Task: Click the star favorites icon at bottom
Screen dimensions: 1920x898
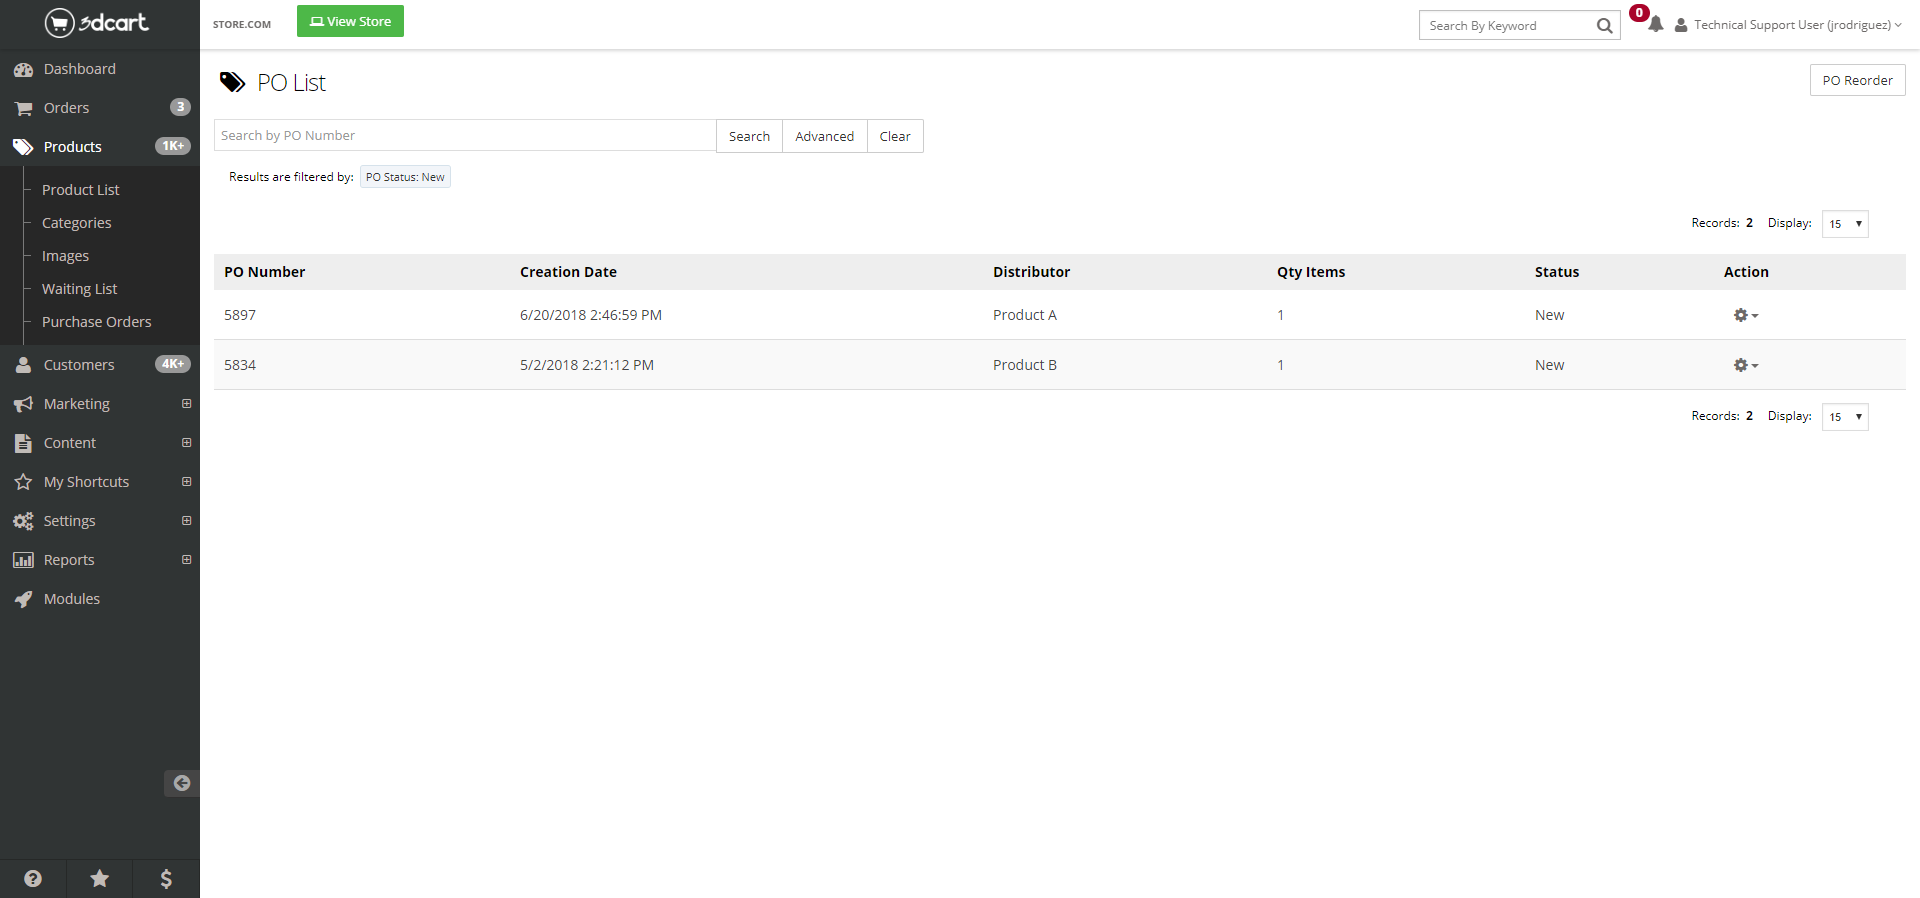Action: (100, 878)
